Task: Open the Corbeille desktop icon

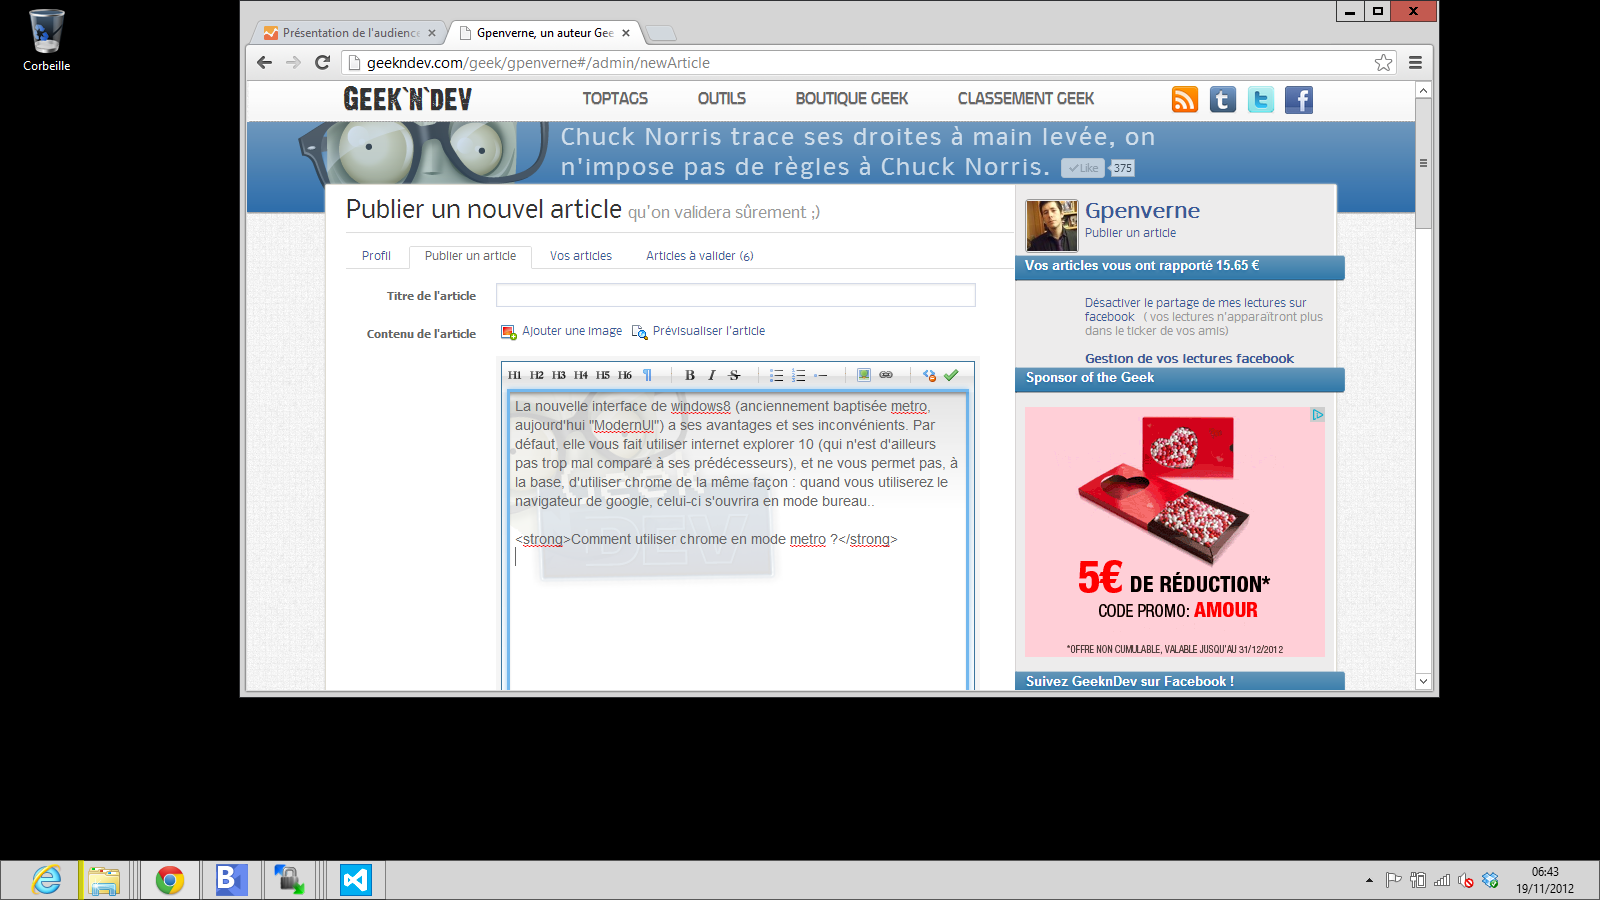Action: (46, 40)
